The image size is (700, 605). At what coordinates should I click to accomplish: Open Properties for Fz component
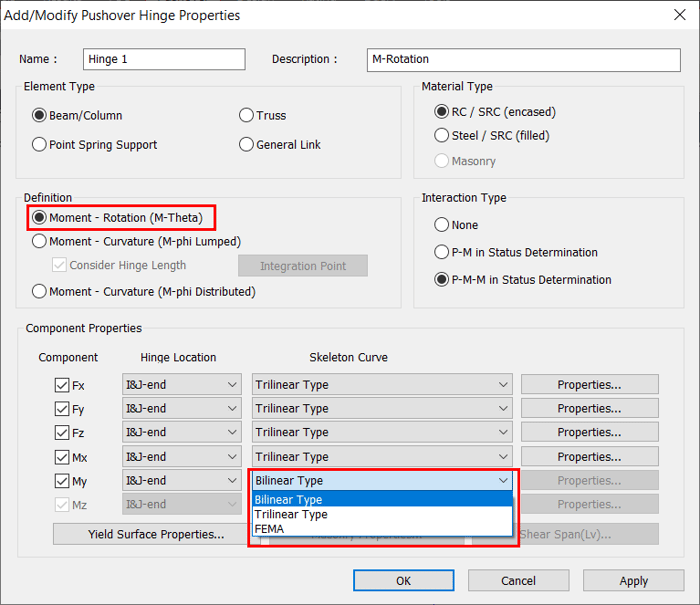coord(589,432)
